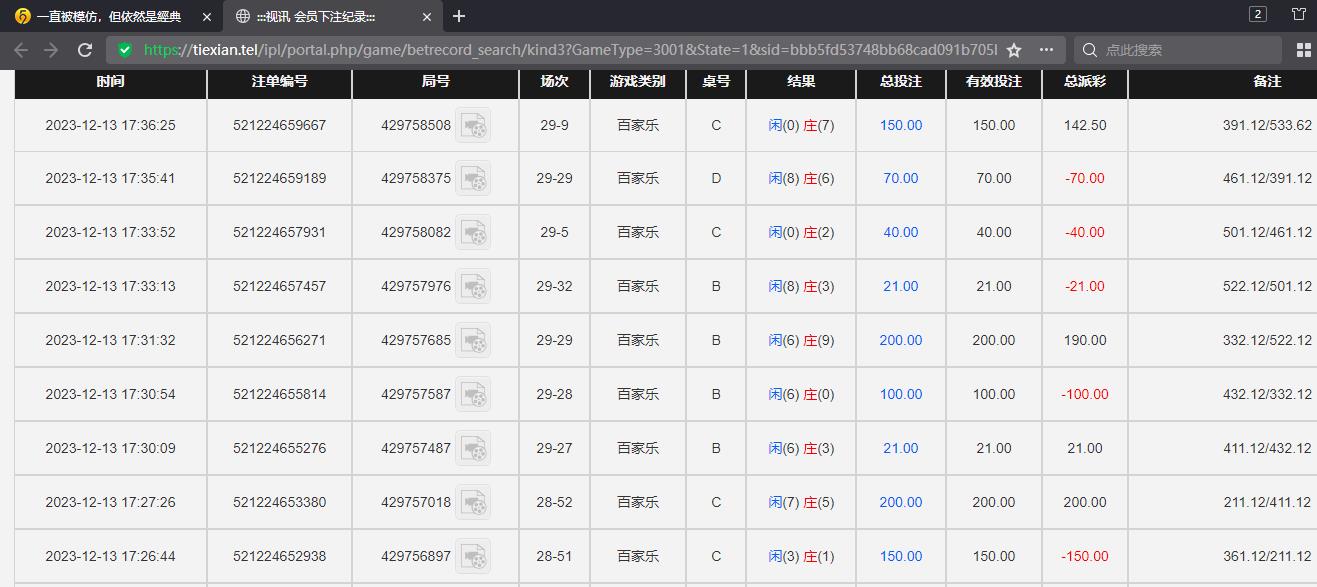The image size is (1317, 587).
Task: Select effective bet 70.00 cell
Action: coord(994,178)
